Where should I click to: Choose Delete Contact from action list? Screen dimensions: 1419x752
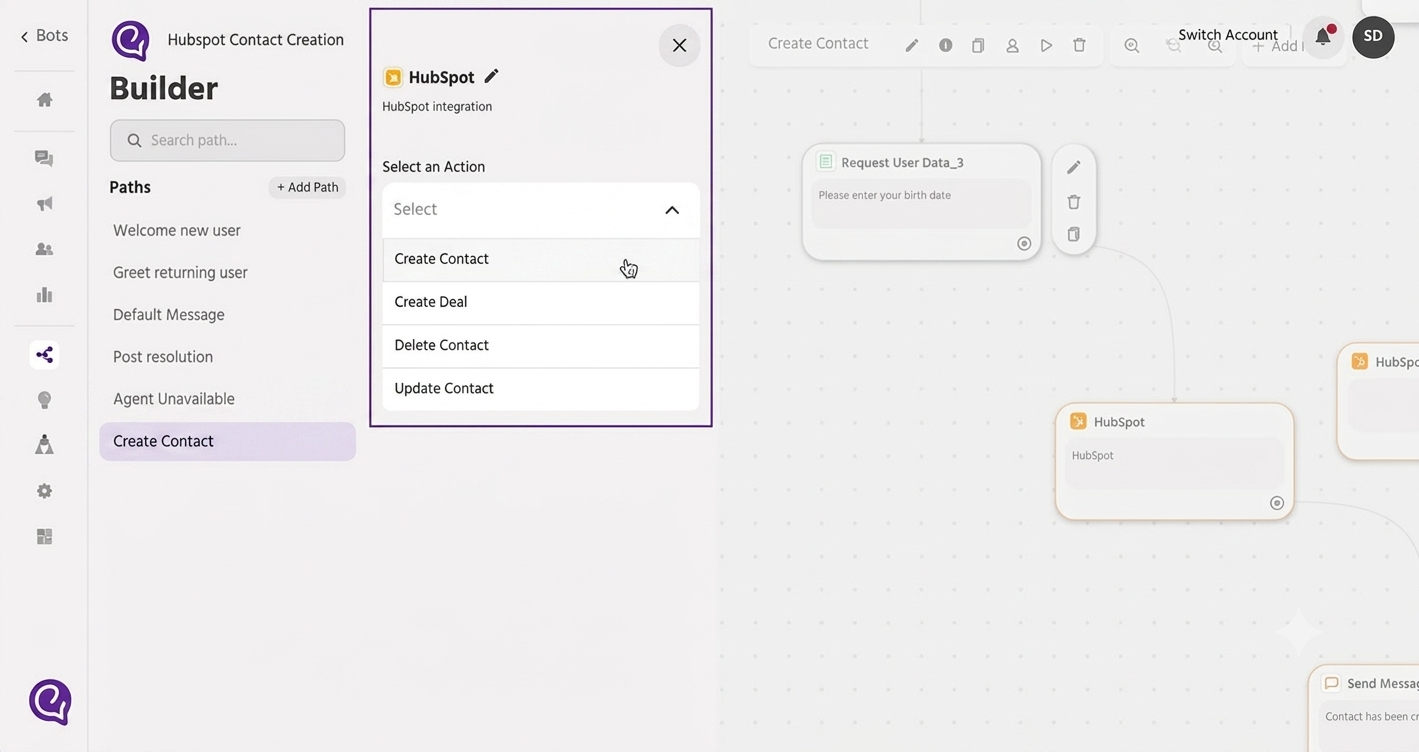coord(540,345)
